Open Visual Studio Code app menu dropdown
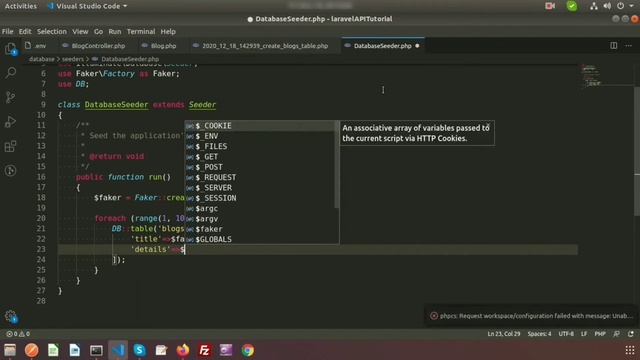Viewport: 640px width, 360px height. tap(87, 6)
